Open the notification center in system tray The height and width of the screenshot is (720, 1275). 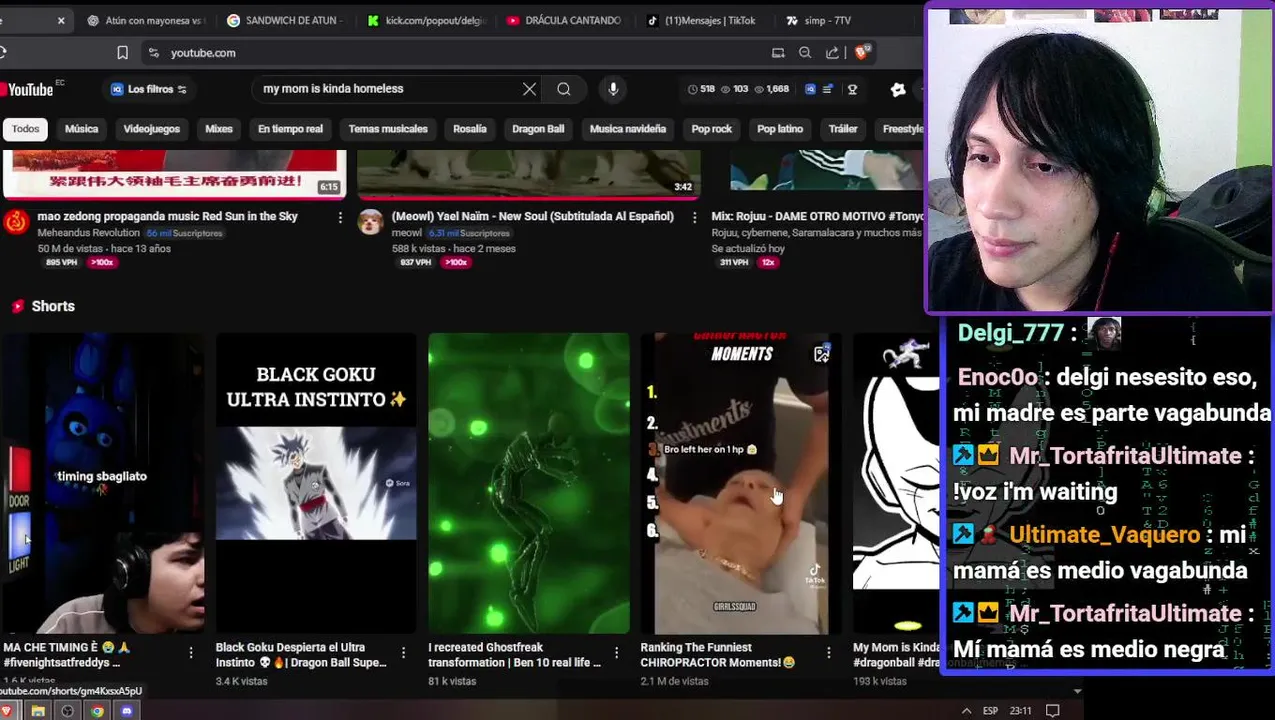1053,711
